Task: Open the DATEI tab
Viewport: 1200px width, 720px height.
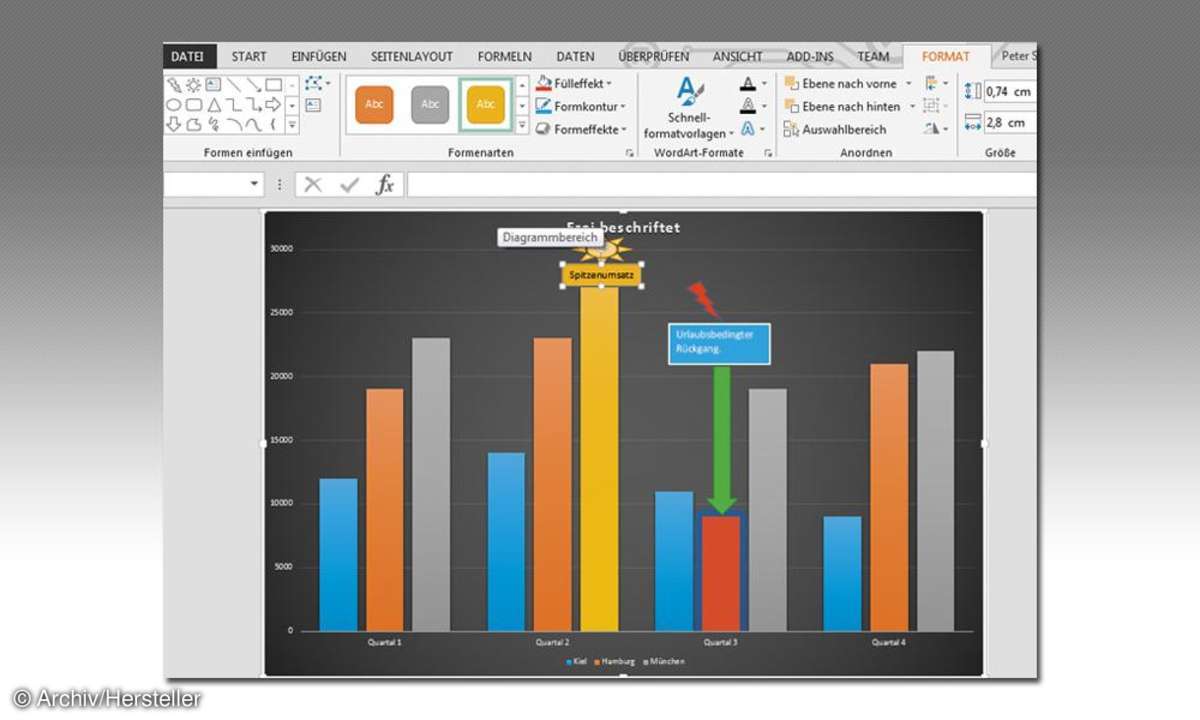Action: pos(187,57)
